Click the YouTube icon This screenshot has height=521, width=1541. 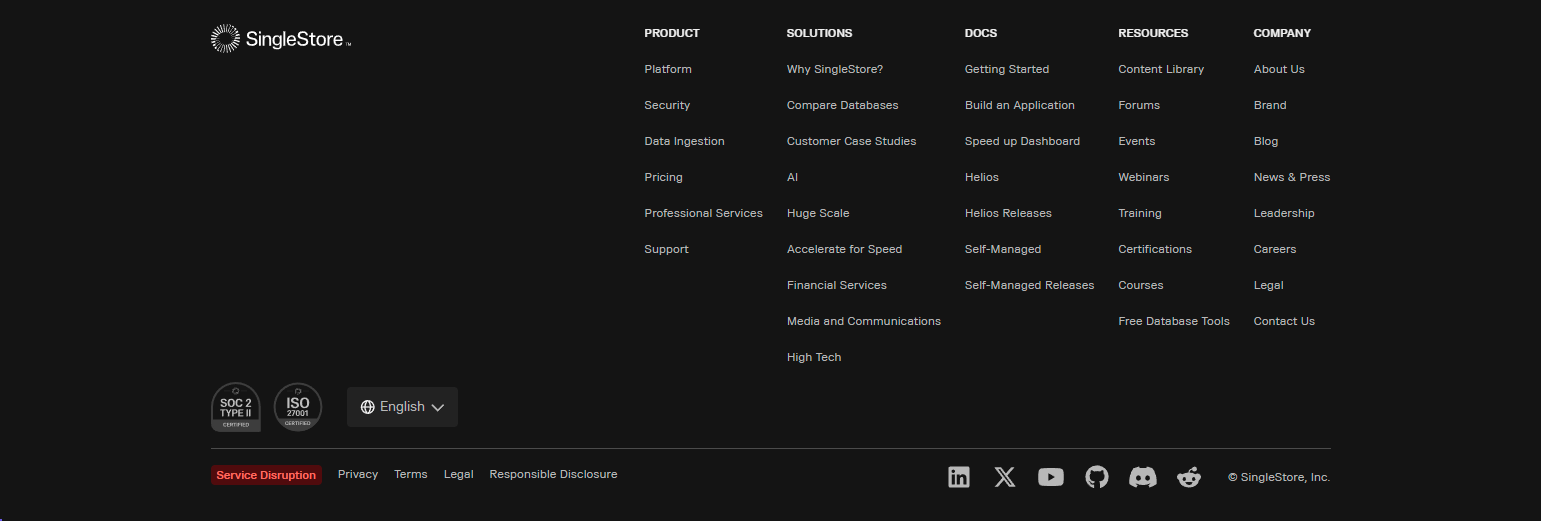(1051, 477)
